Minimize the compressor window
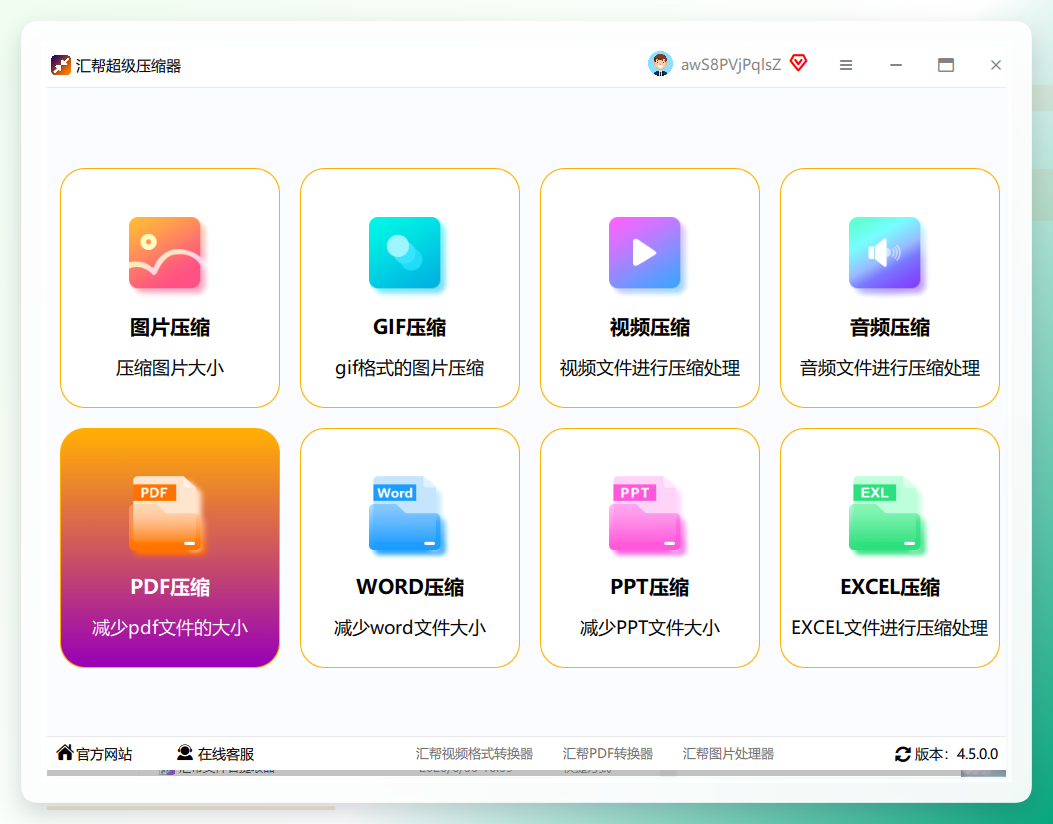Viewport: 1053px width, 824px height. [896, 65]
